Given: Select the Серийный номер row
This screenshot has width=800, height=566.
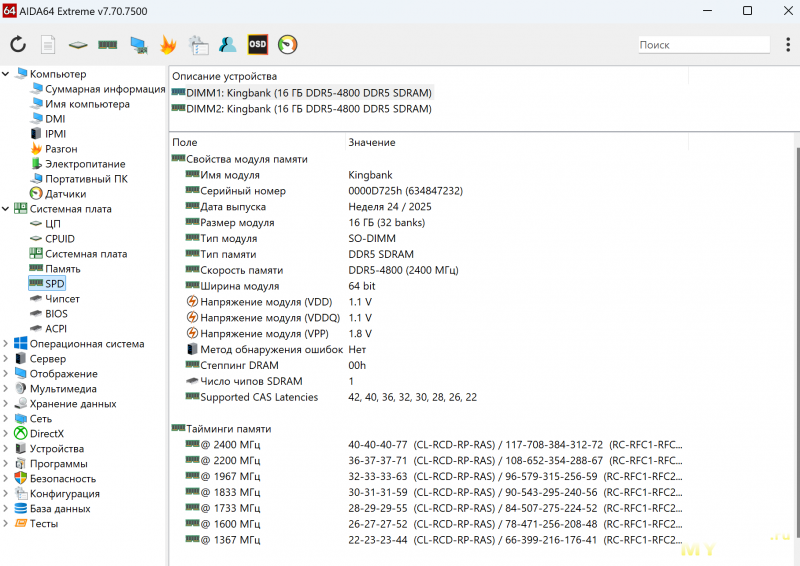Looking at the screenshot, I should (429, 191).
